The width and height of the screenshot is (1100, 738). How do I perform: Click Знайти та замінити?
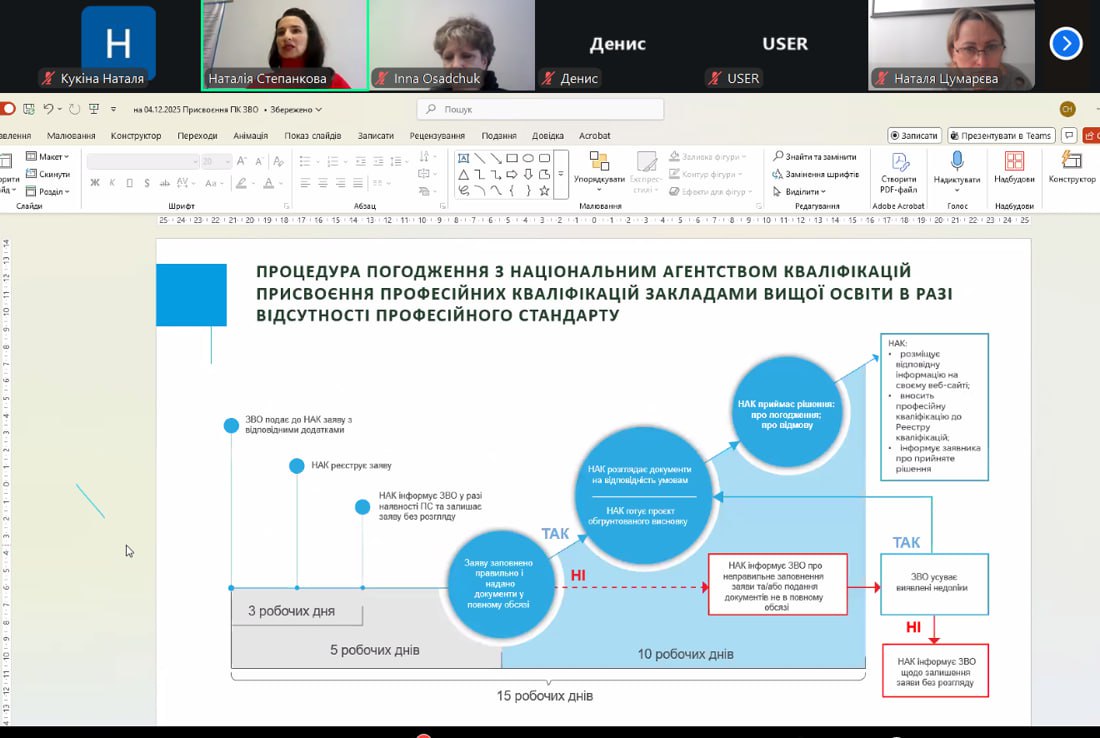coord(815,156)
